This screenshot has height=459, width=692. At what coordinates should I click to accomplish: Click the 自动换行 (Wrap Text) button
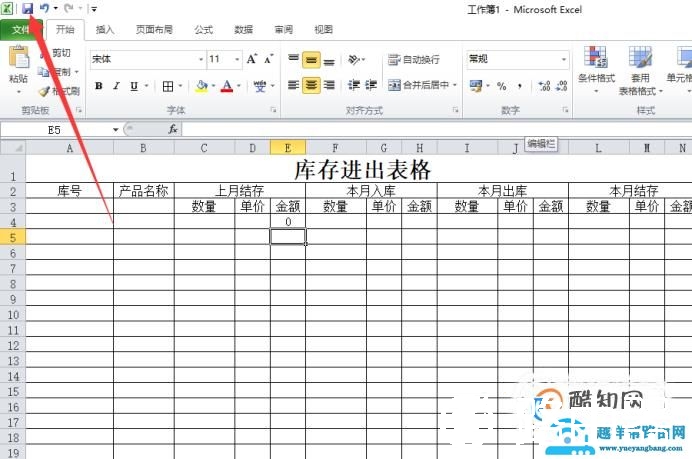click(414, 60)
